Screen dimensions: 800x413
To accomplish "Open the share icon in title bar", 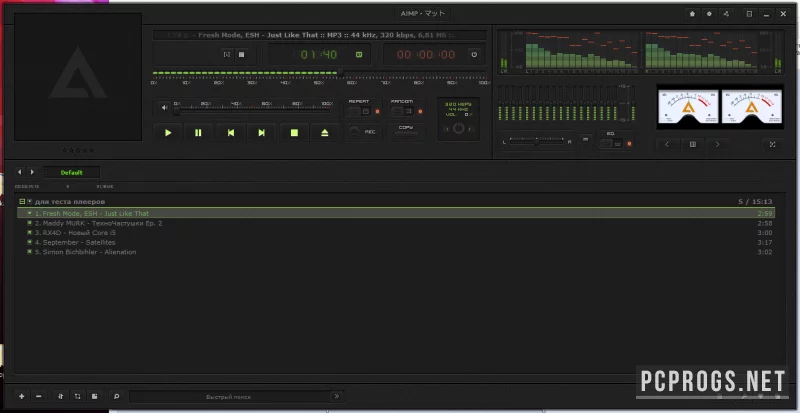I will pos(726,14).
